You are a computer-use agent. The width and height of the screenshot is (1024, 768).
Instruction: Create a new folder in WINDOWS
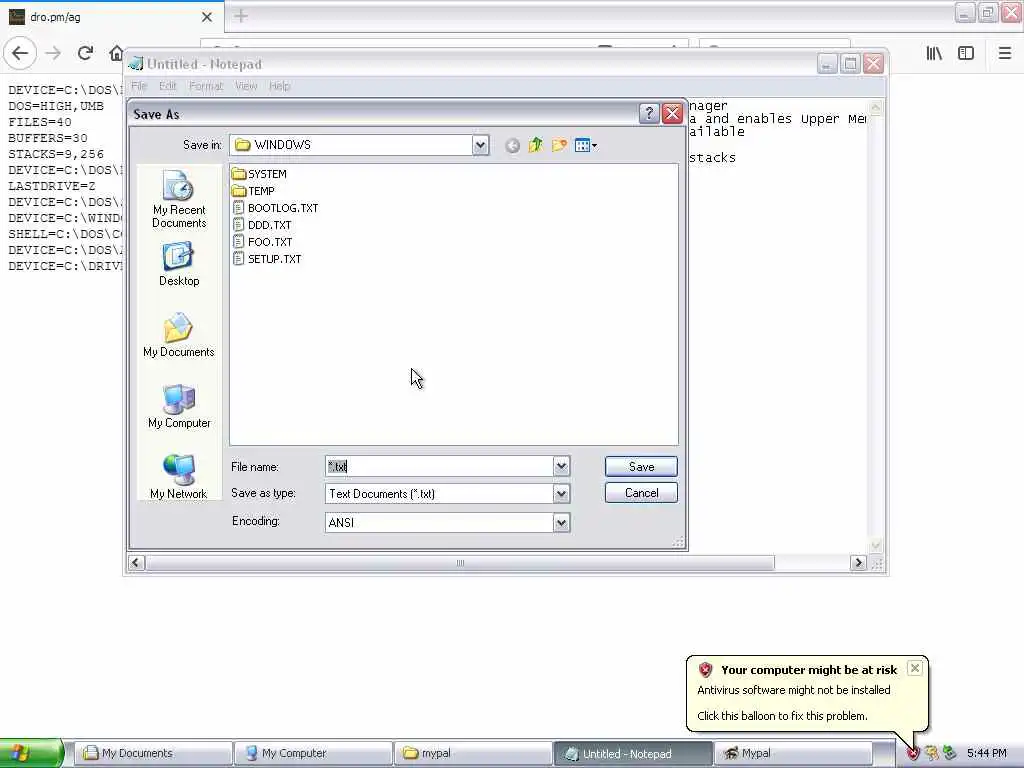(559, 145)
